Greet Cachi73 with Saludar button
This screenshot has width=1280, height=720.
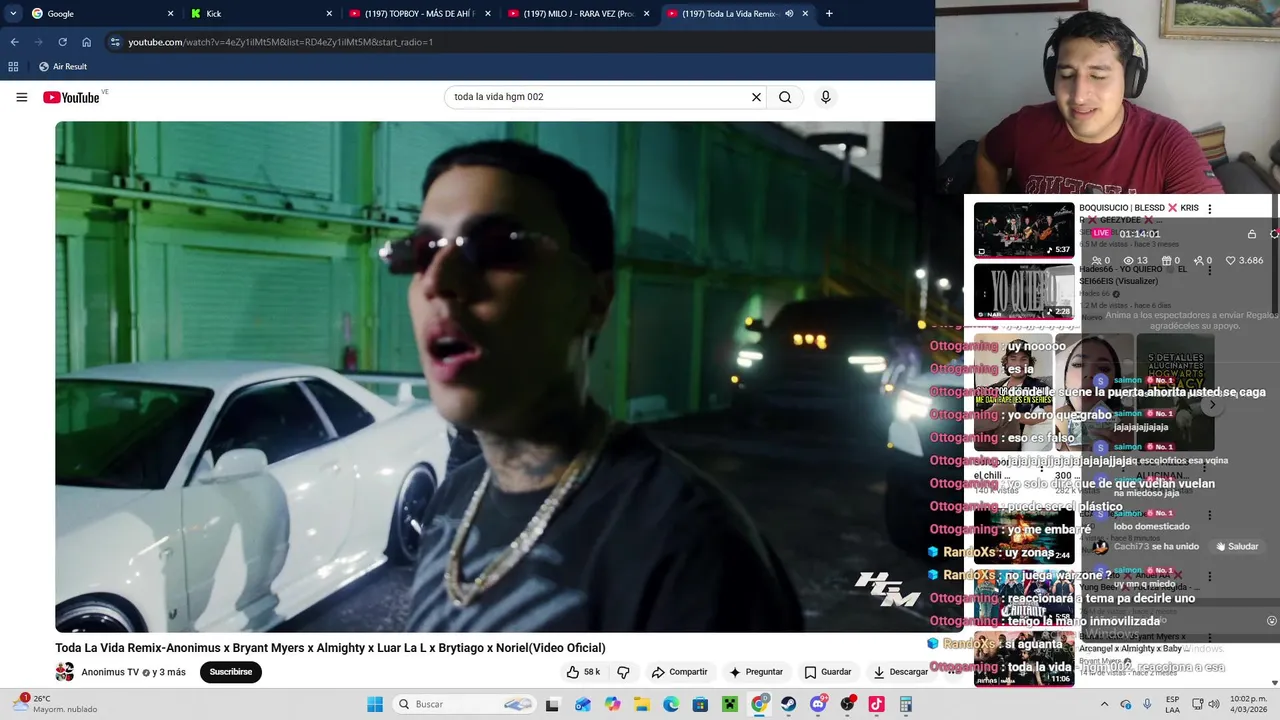pyautogui.click(x=1237, y=547)
